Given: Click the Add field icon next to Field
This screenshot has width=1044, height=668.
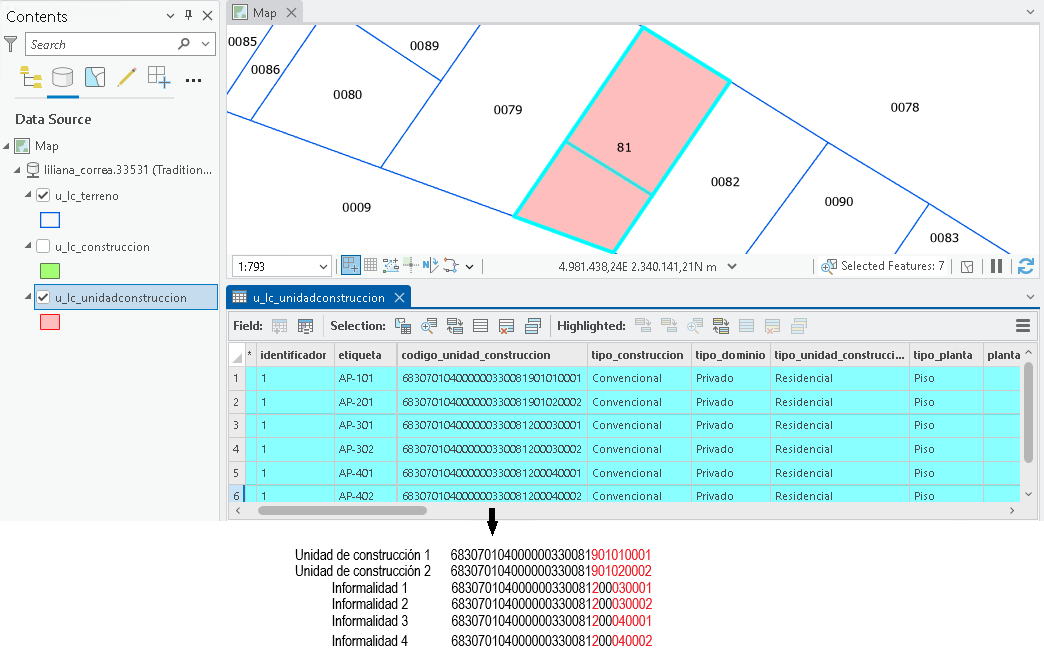Looking at the screenshot, I should coord(280,326).
